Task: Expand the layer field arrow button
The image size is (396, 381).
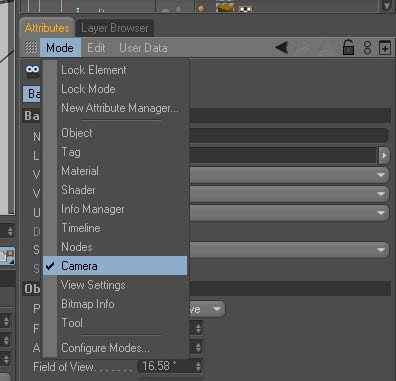Action: tap(384, 155)
